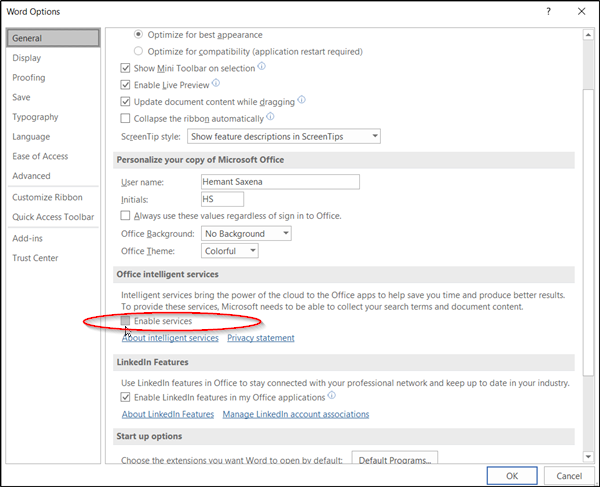The image size is (600, 487).
Task: Click the Help question mark icon
Action: point(548,11)
